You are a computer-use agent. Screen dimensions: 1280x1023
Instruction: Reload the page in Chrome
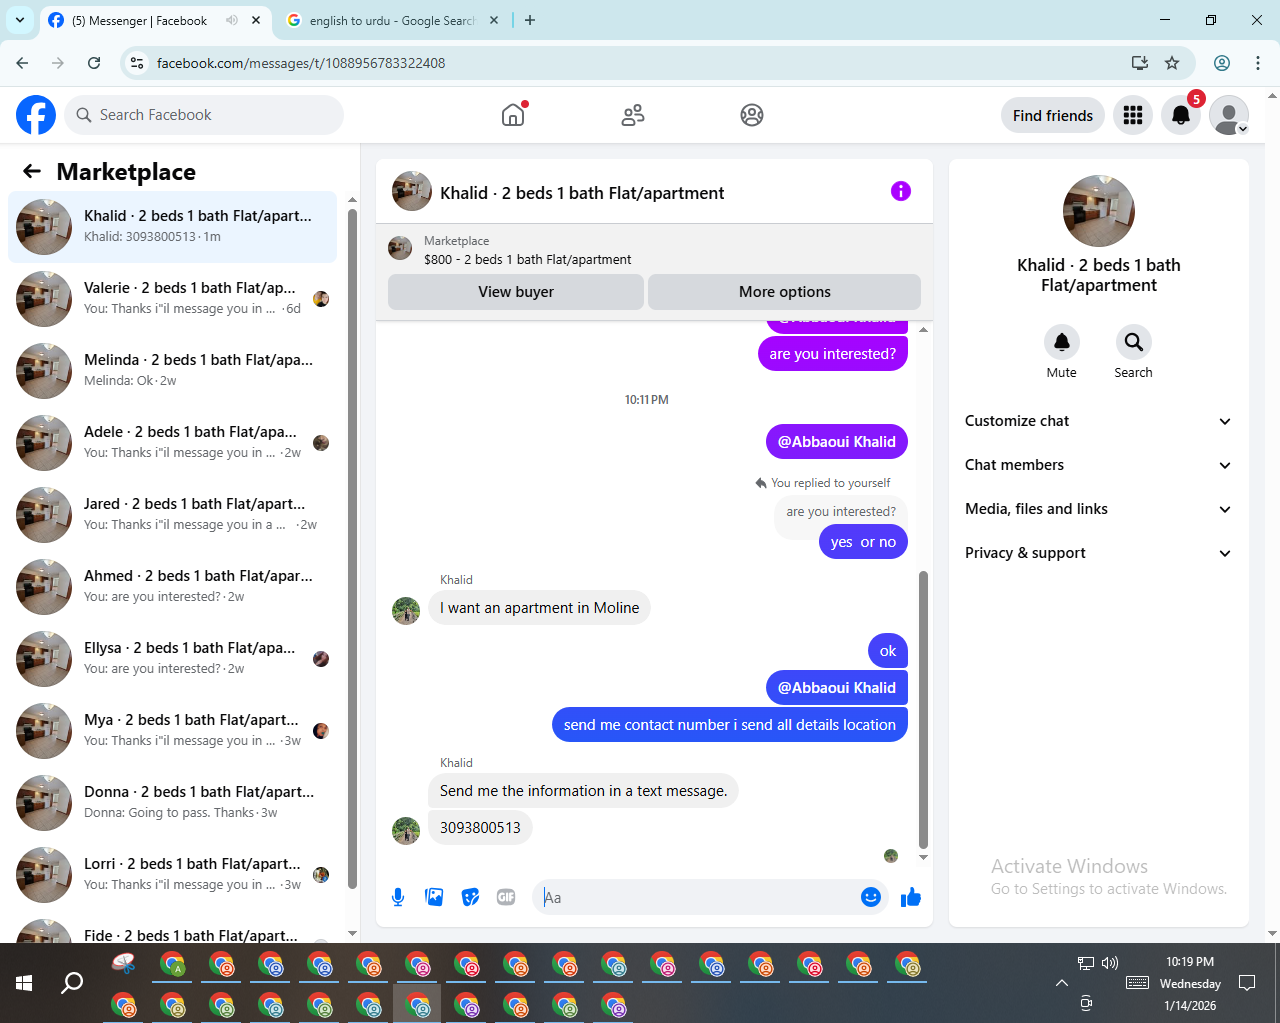[x=94, y=63]
